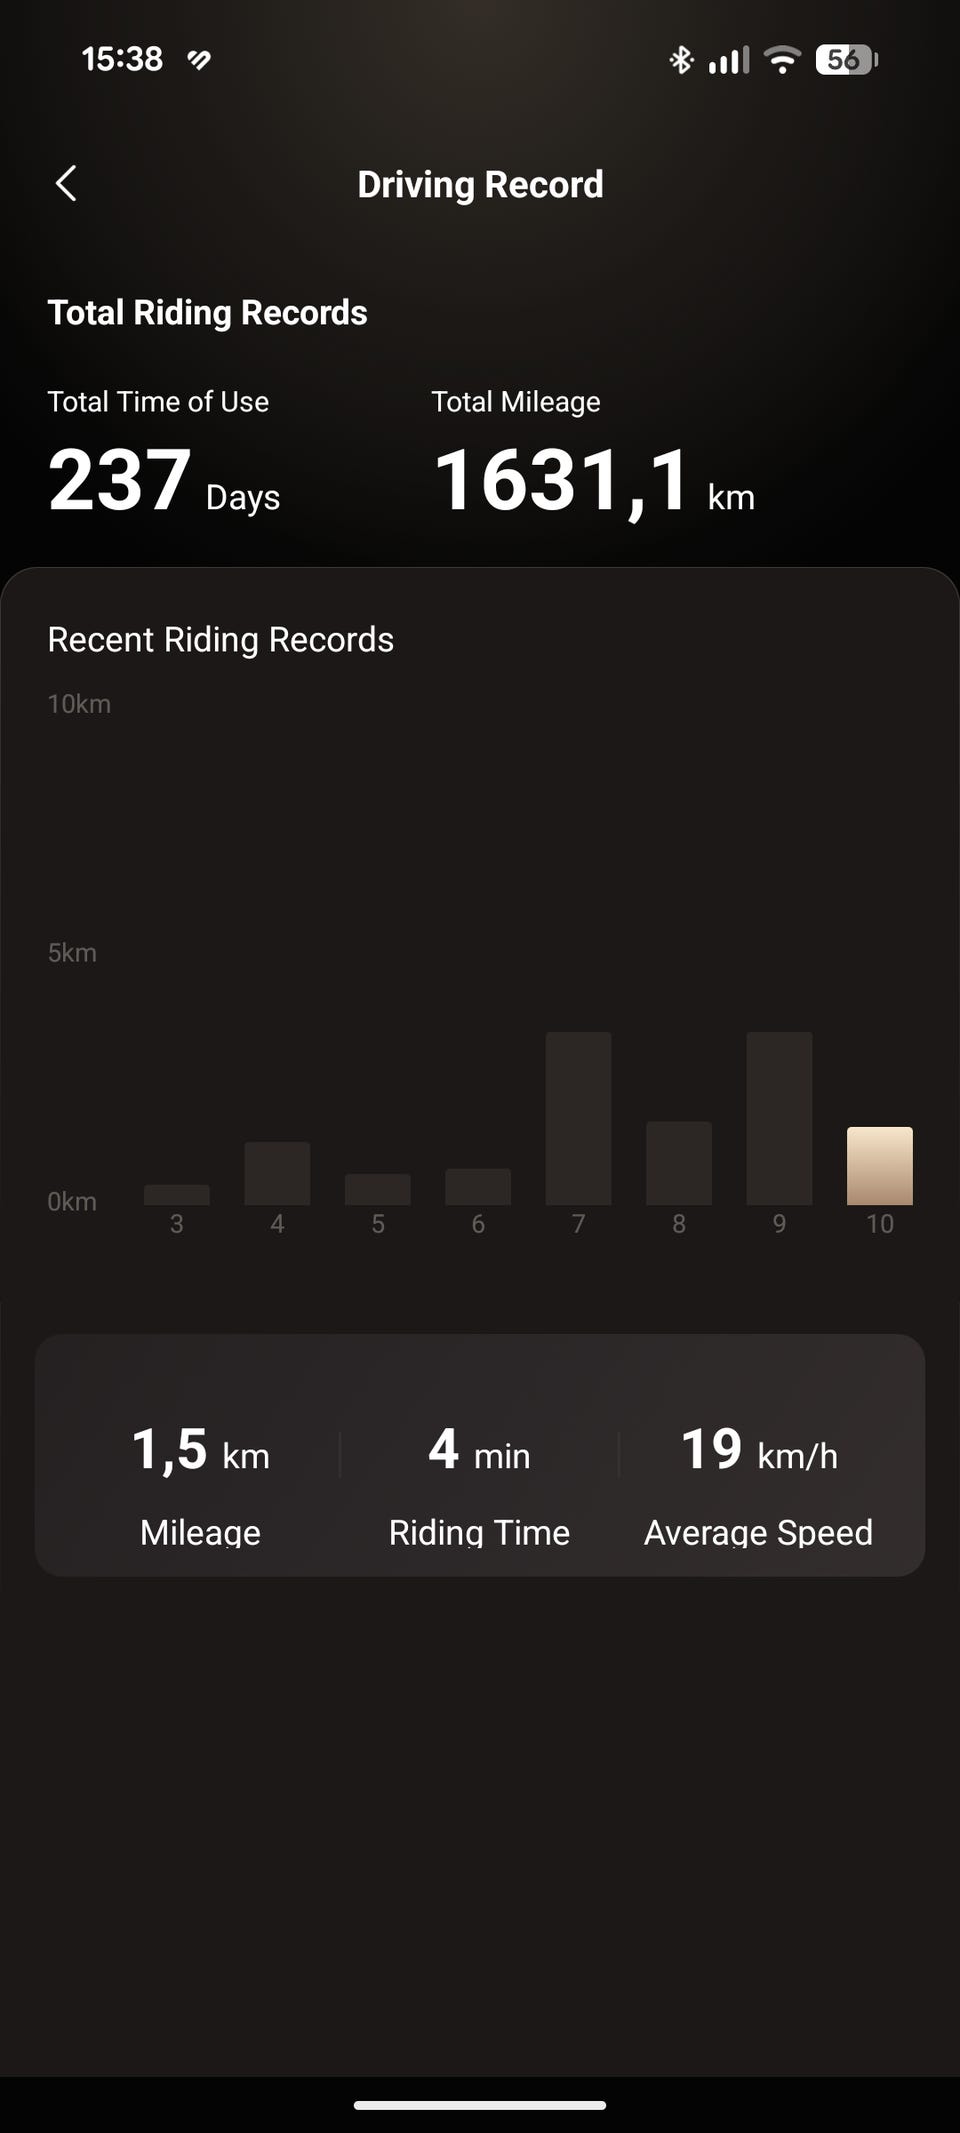Select the chart bar for day 7

[578, 1118]
